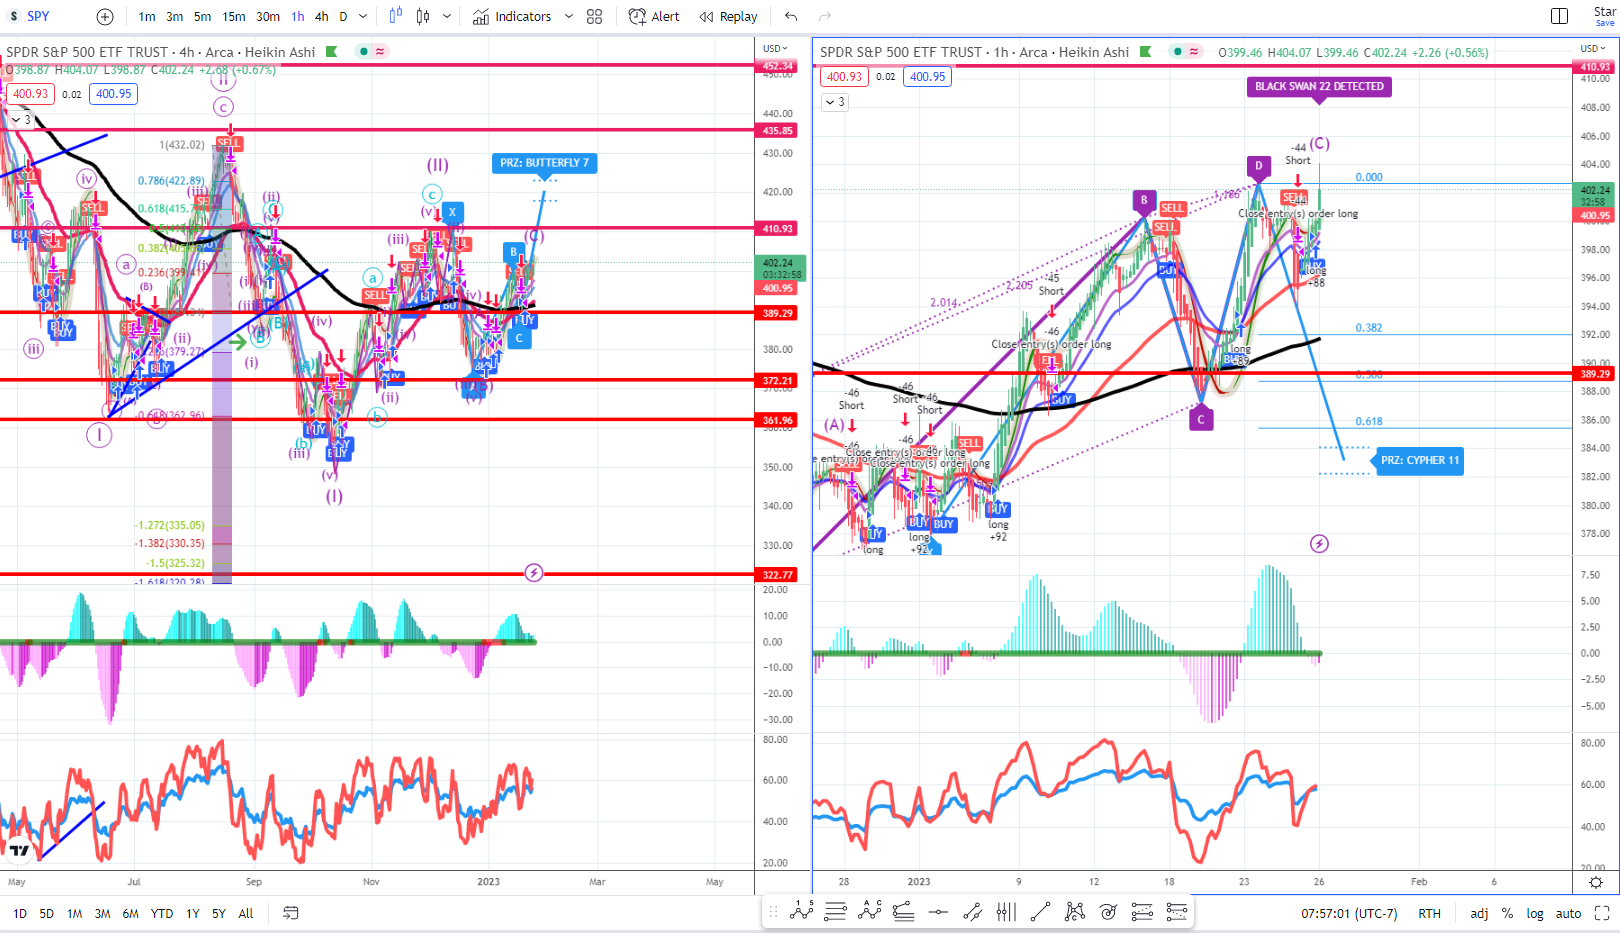Viewport: 1620px width, 935px height.
Task: Select the Parallel Channel tool
Action: coord(972,912)
